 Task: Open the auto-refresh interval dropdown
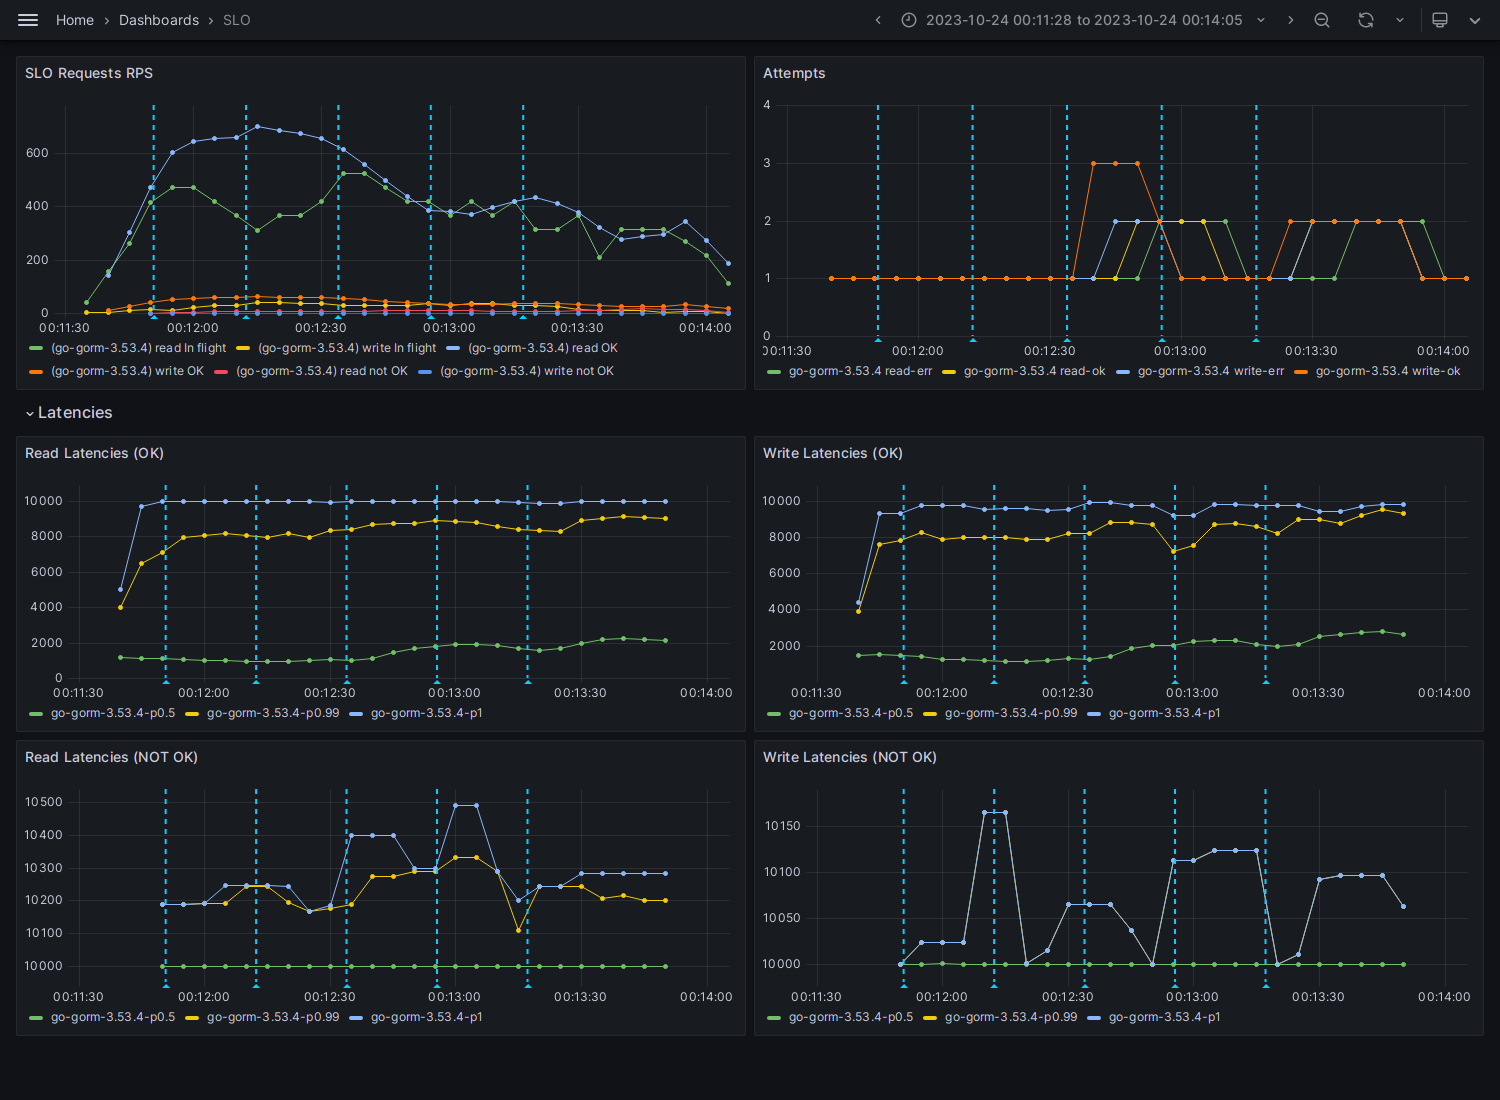click(x=1399, y=20)
